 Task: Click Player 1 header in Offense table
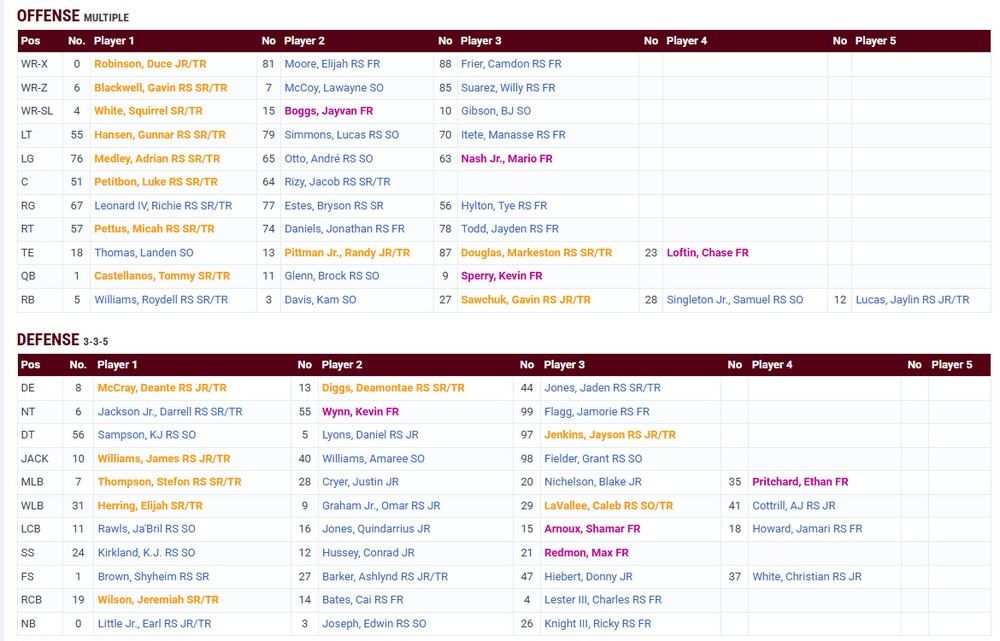pyautogui.click(x=114, y=41)
